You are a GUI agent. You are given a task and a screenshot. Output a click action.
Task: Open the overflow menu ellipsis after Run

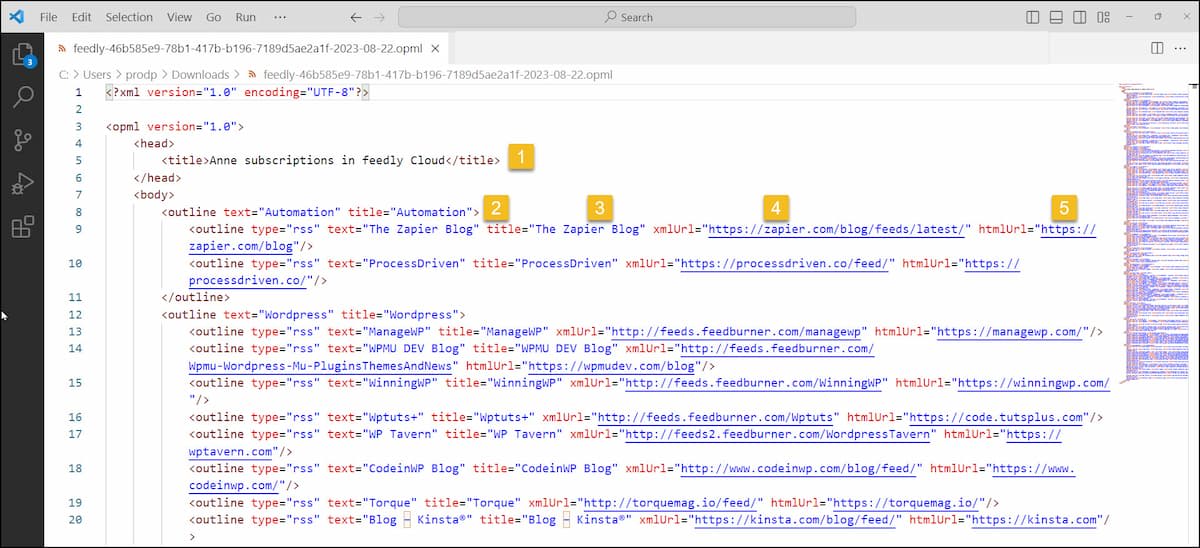[x=280, y=17]
